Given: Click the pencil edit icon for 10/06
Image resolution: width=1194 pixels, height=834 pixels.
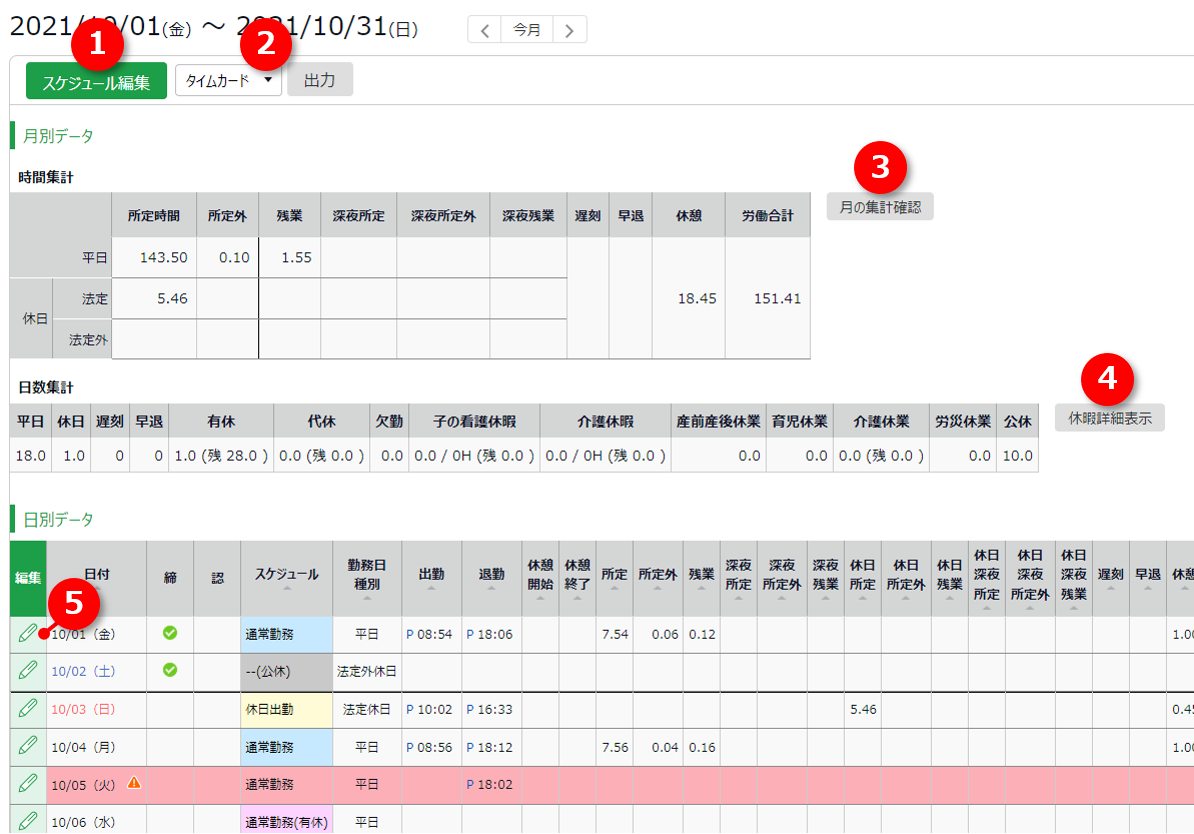Looking at the screenshot, I should coord(28,821).
